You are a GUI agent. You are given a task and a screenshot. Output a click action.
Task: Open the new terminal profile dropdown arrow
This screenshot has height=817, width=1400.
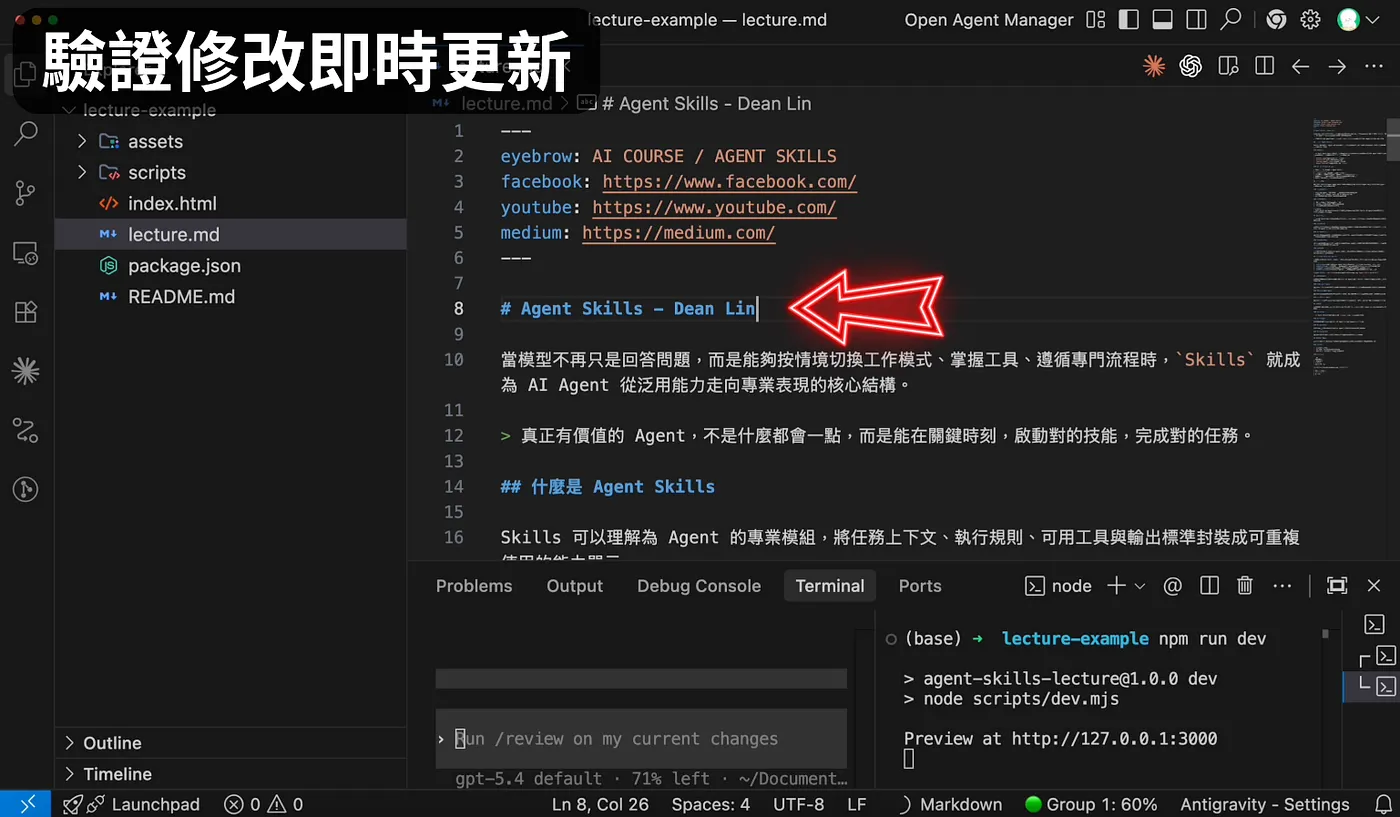(1139, 586)
